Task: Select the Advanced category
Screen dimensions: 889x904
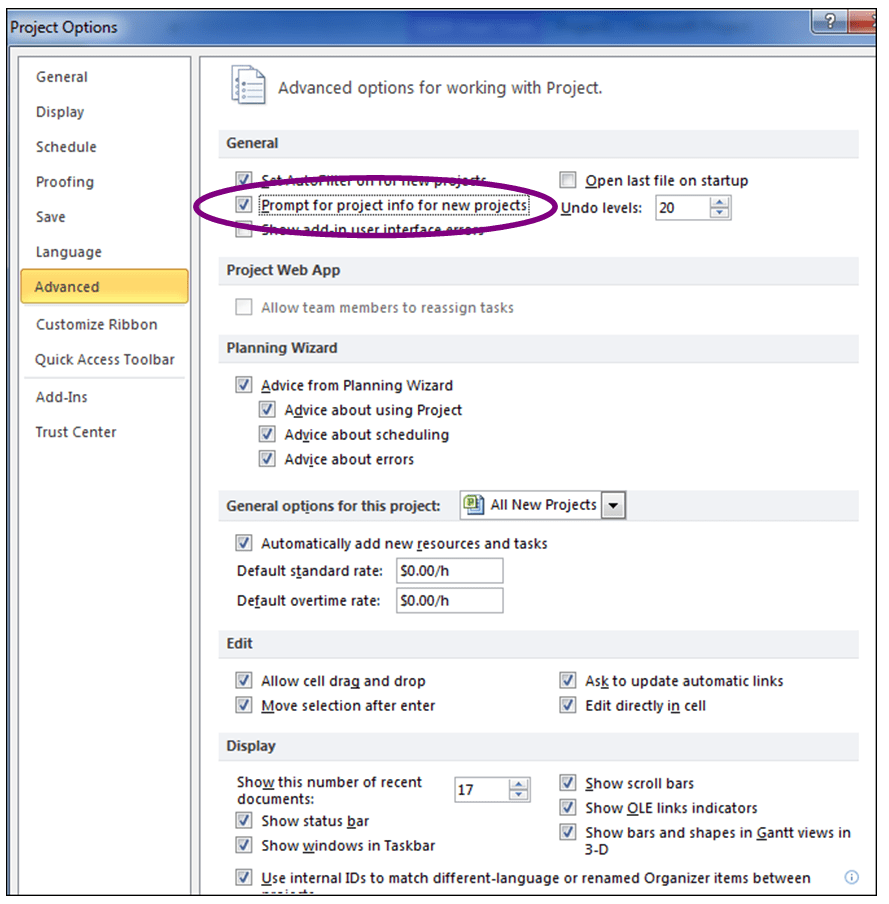Action: point(104,286)
